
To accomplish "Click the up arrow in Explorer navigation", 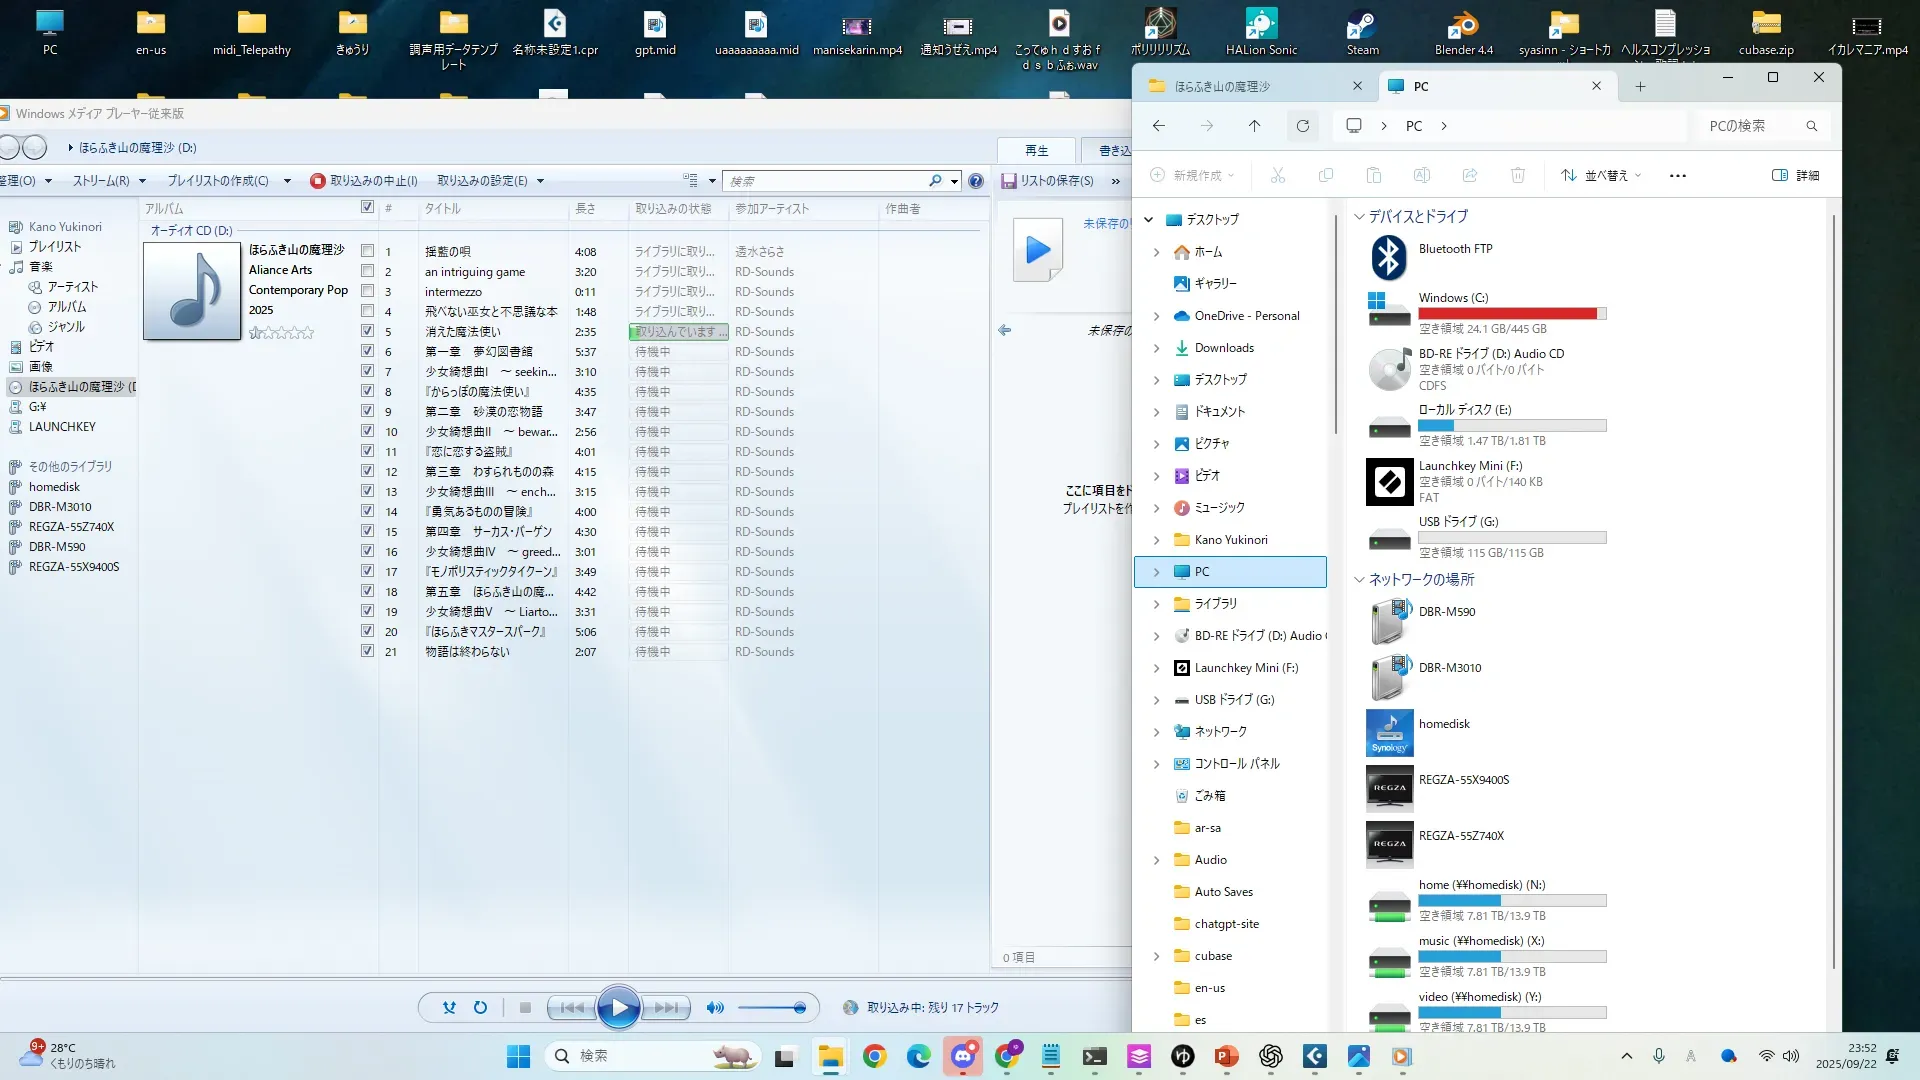I will 1254,126.
